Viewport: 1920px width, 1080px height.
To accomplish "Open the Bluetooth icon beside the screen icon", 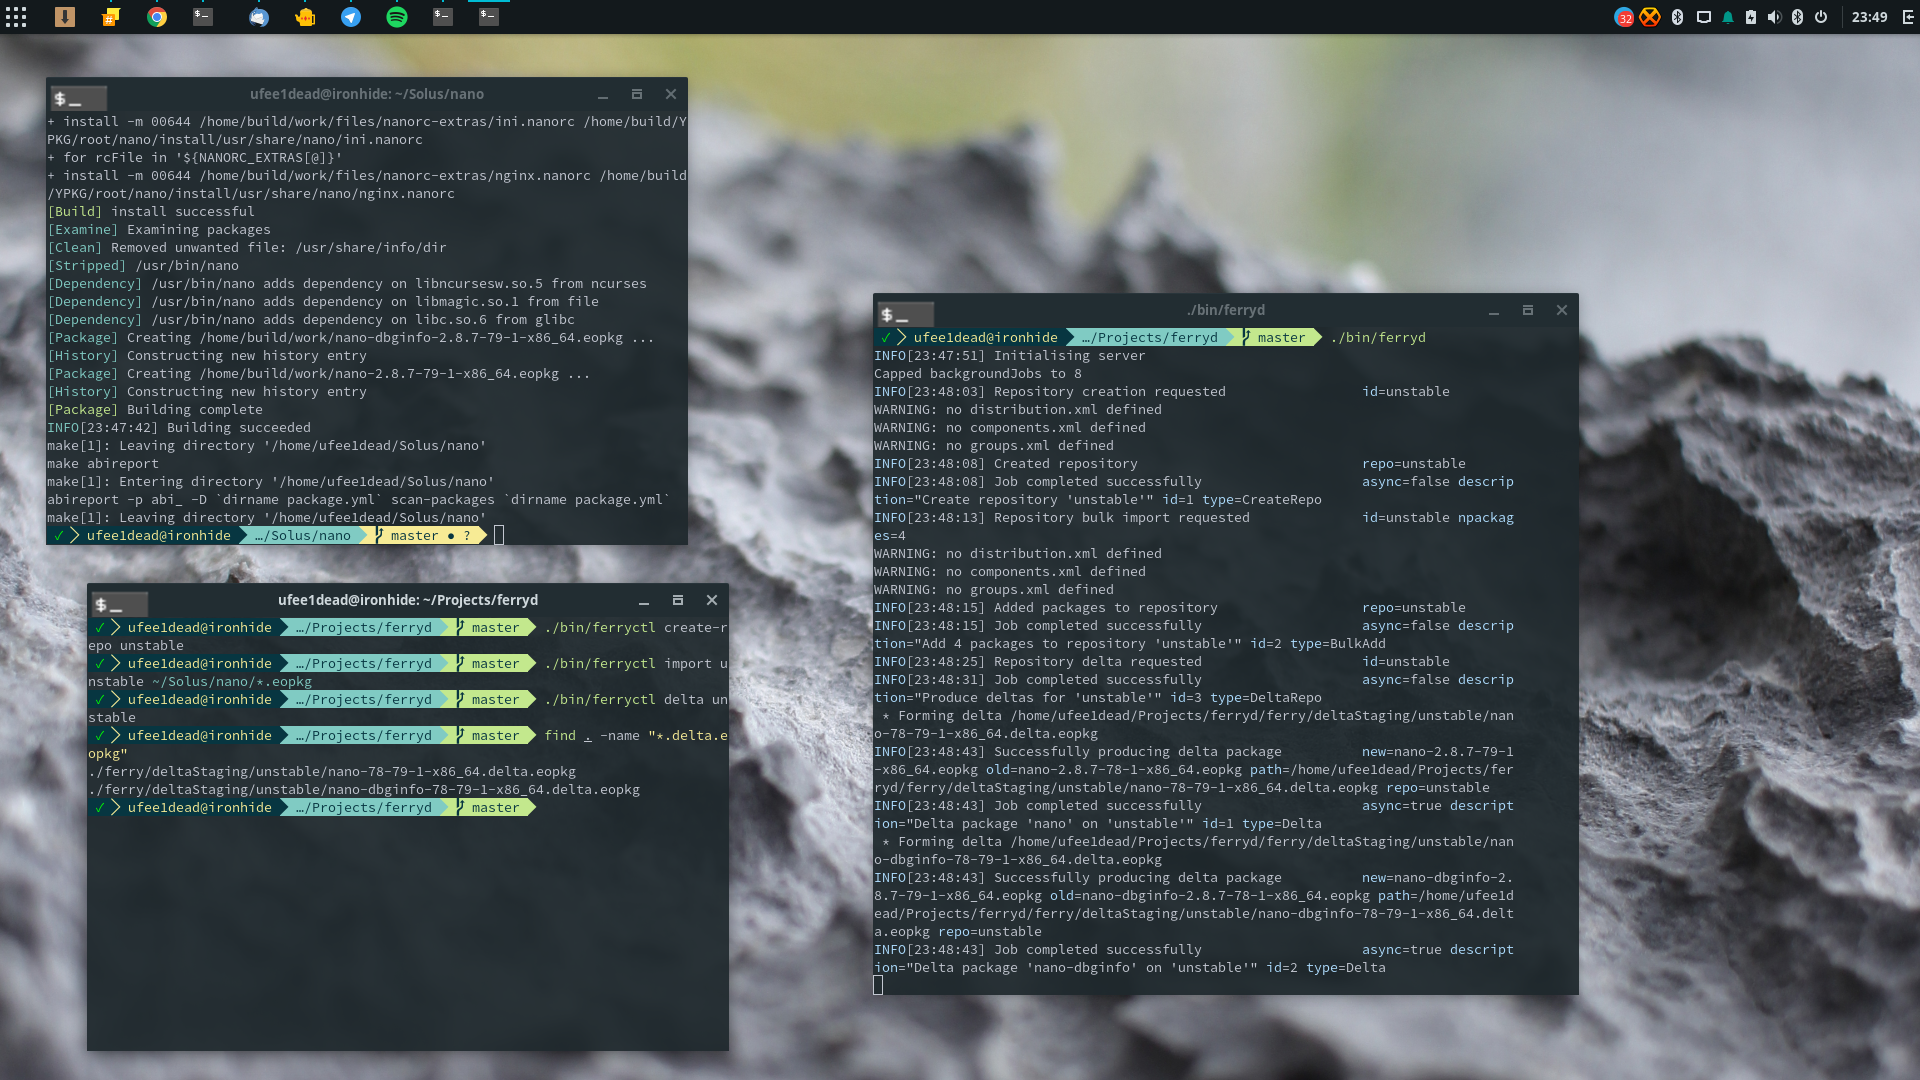I will [1678, 17].
